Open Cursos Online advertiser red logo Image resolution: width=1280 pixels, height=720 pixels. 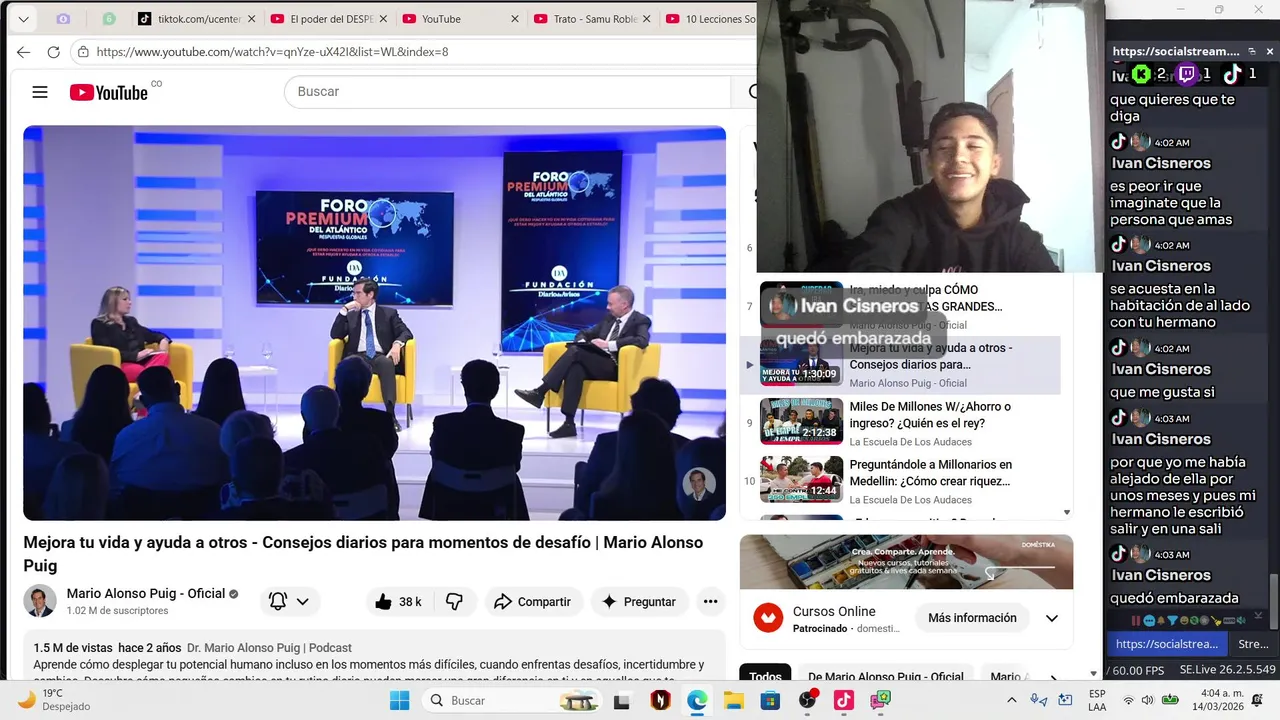[x=768, y=618]
